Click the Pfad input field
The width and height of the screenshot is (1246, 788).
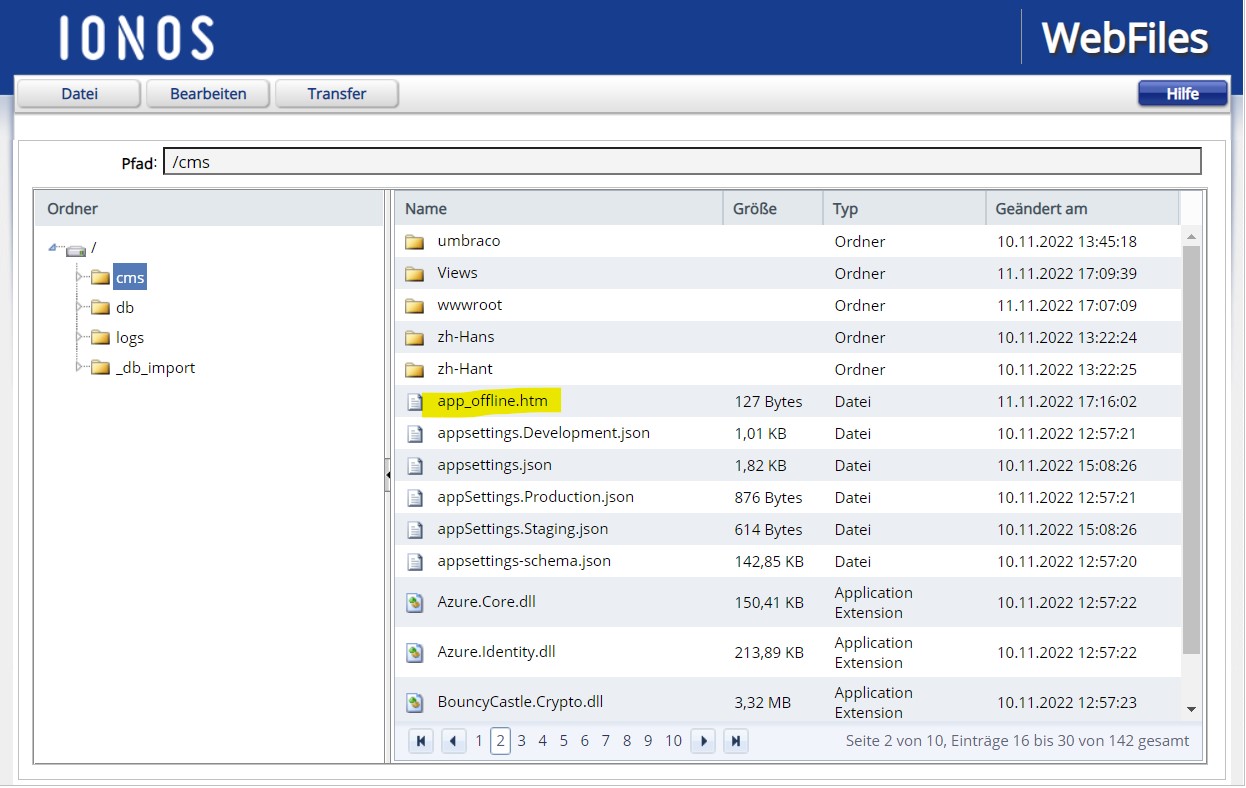(x=682, y=162)
